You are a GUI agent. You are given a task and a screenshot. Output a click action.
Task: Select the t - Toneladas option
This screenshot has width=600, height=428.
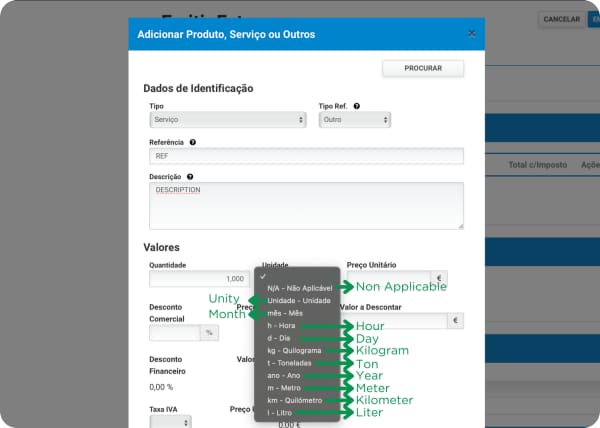click(x=297, y=363)
